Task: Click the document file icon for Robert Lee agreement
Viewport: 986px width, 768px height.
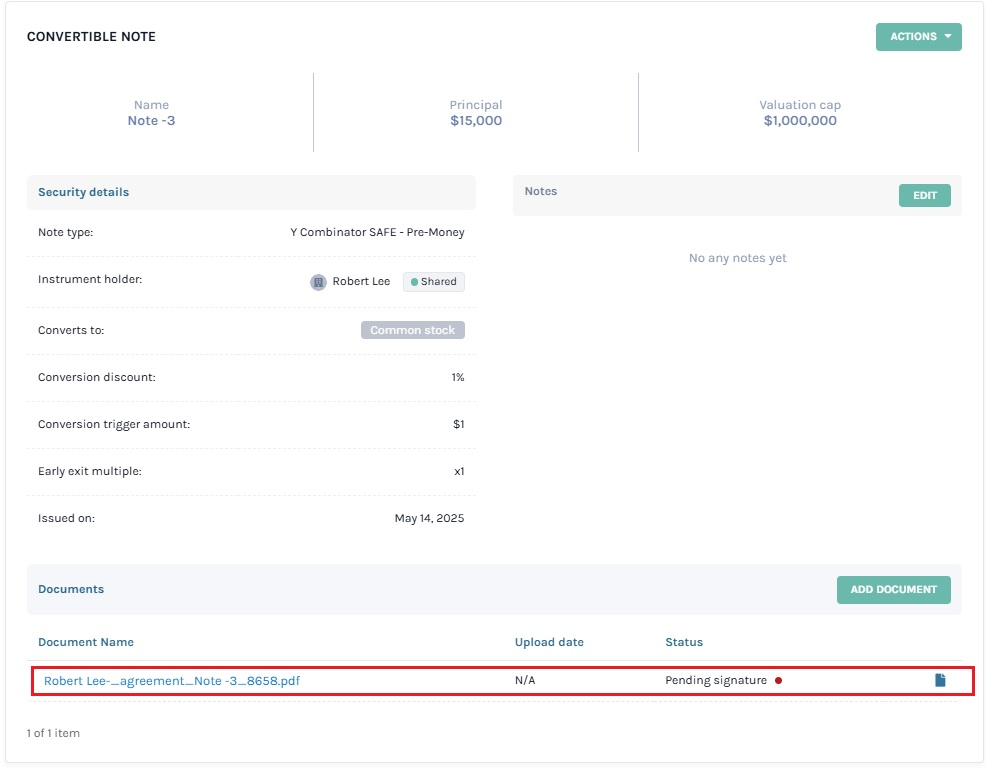Action: (x=940, y=680)
